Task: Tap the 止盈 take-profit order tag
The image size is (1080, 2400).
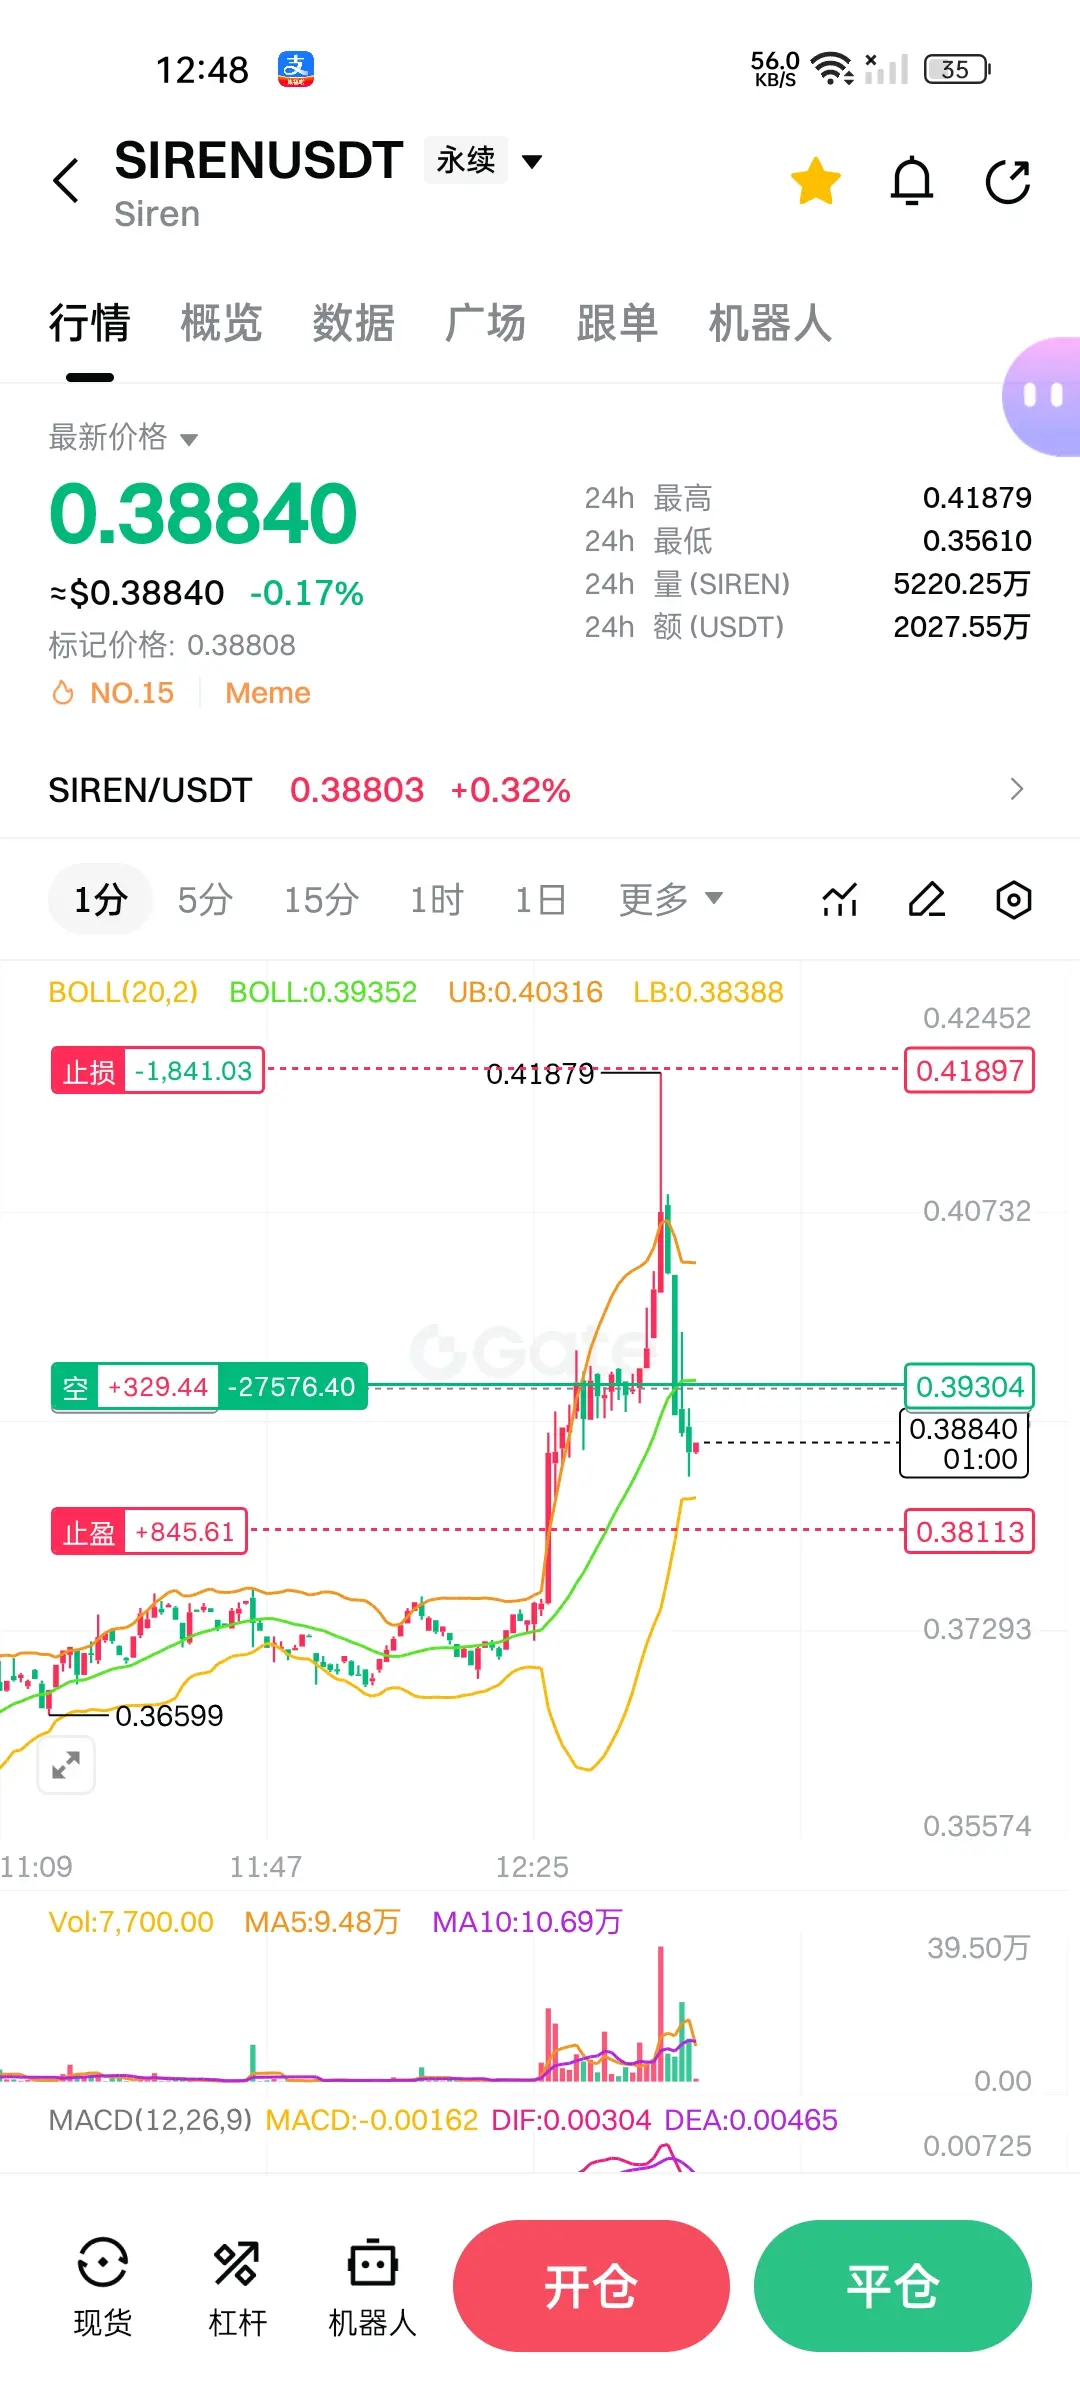Action: 148,1532
